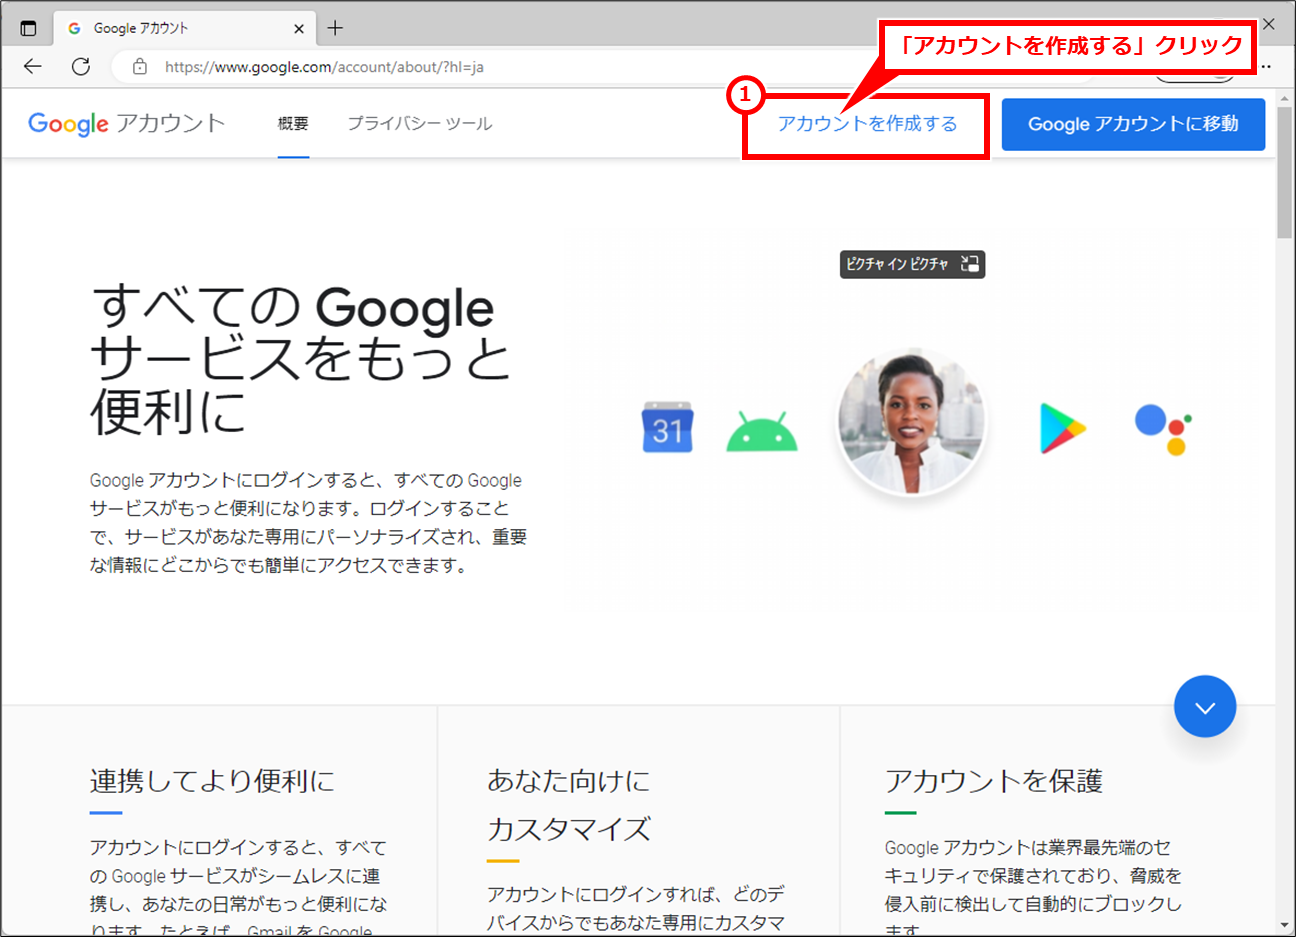The height and width of the screenshot is (937, 1296).
Task: Click heading すべての Google サービスをもっと便利に
Action: (x=300, y=359)
